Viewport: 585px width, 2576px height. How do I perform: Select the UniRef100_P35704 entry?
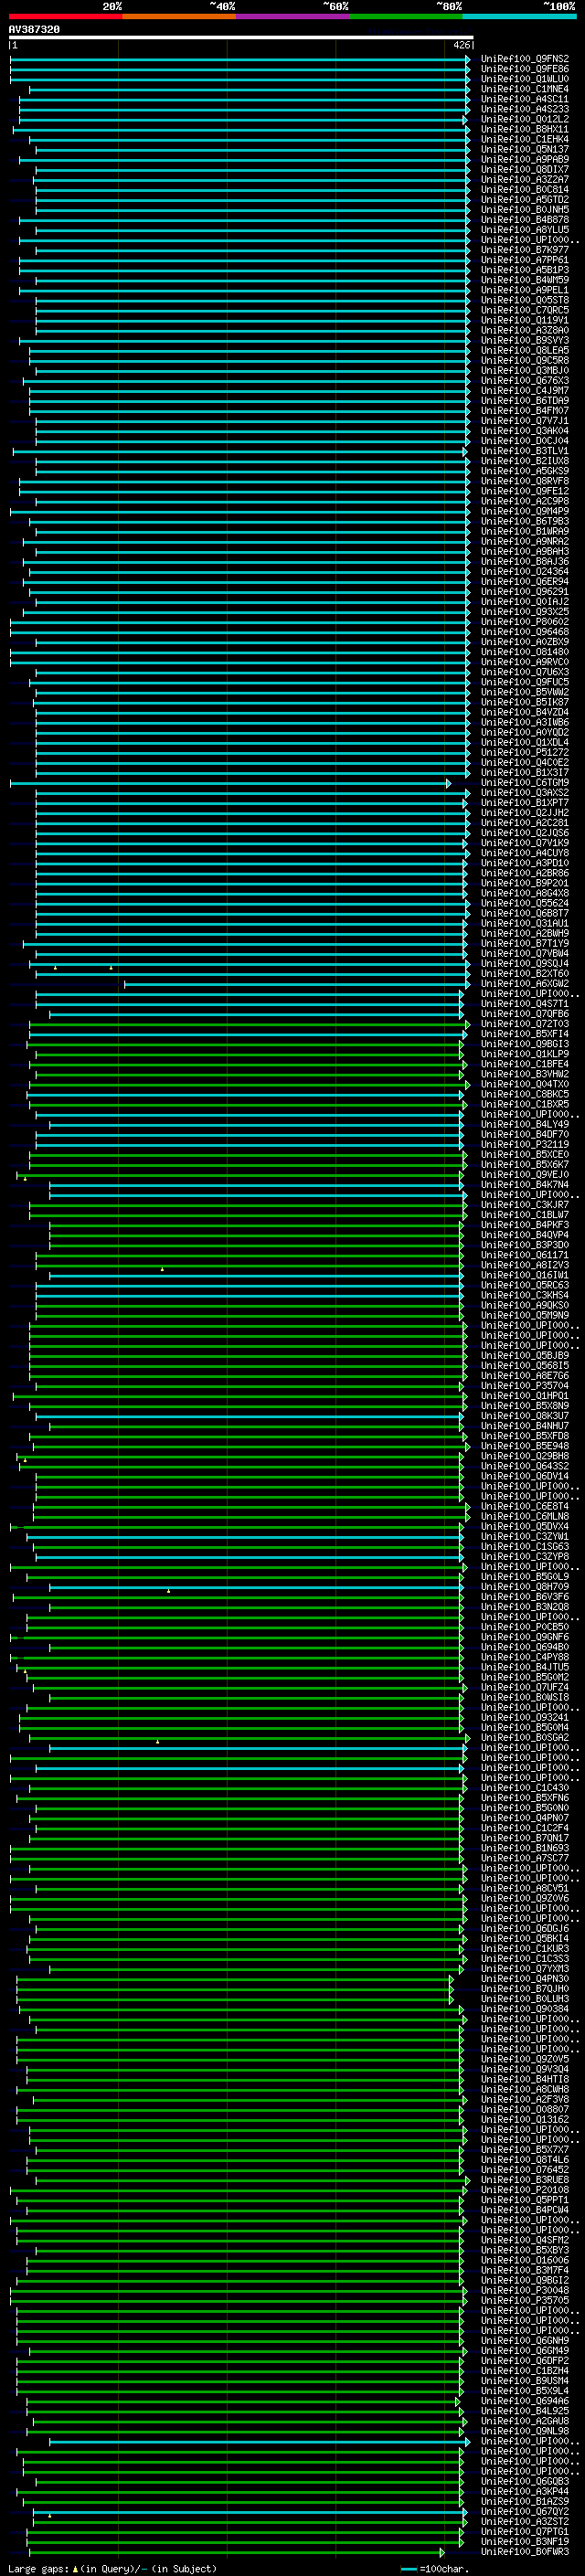click(525, 1385)
